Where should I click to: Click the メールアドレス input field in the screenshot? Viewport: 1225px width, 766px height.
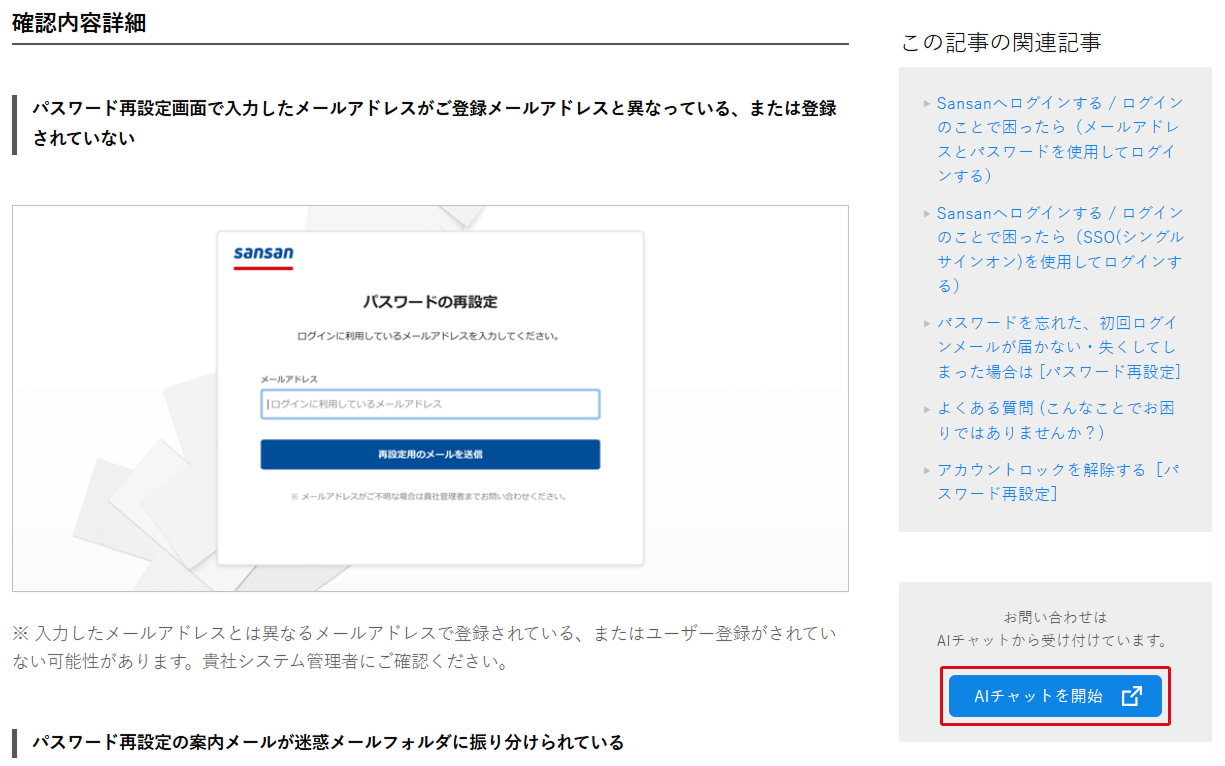click(430, 404)
